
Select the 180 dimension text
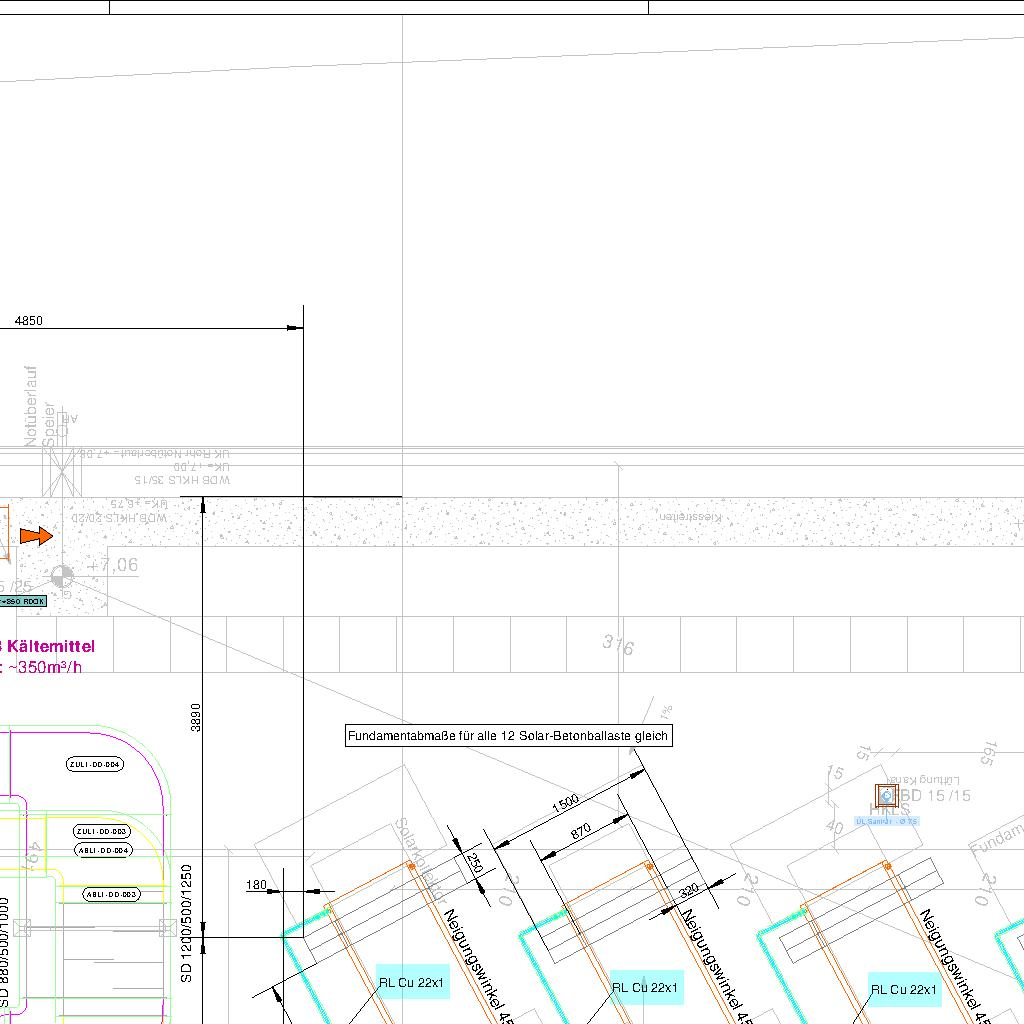pos(256,885)
